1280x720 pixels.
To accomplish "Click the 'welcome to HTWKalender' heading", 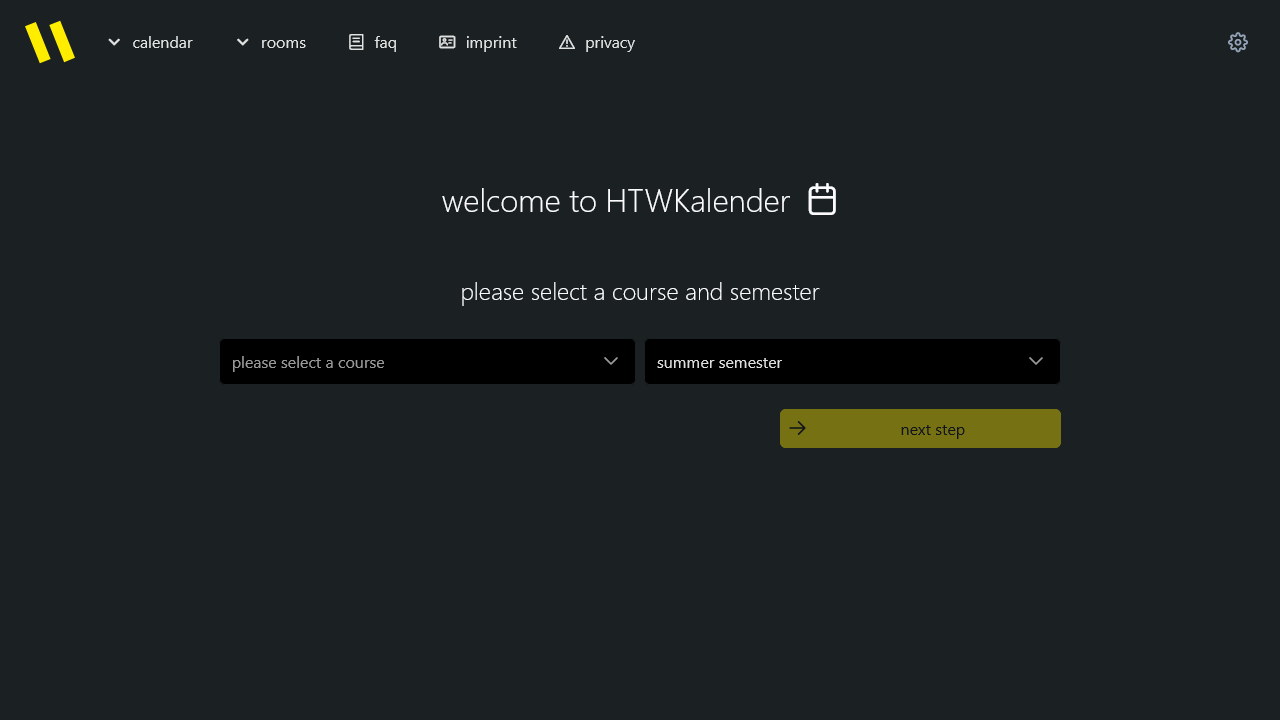I will 615,201.
